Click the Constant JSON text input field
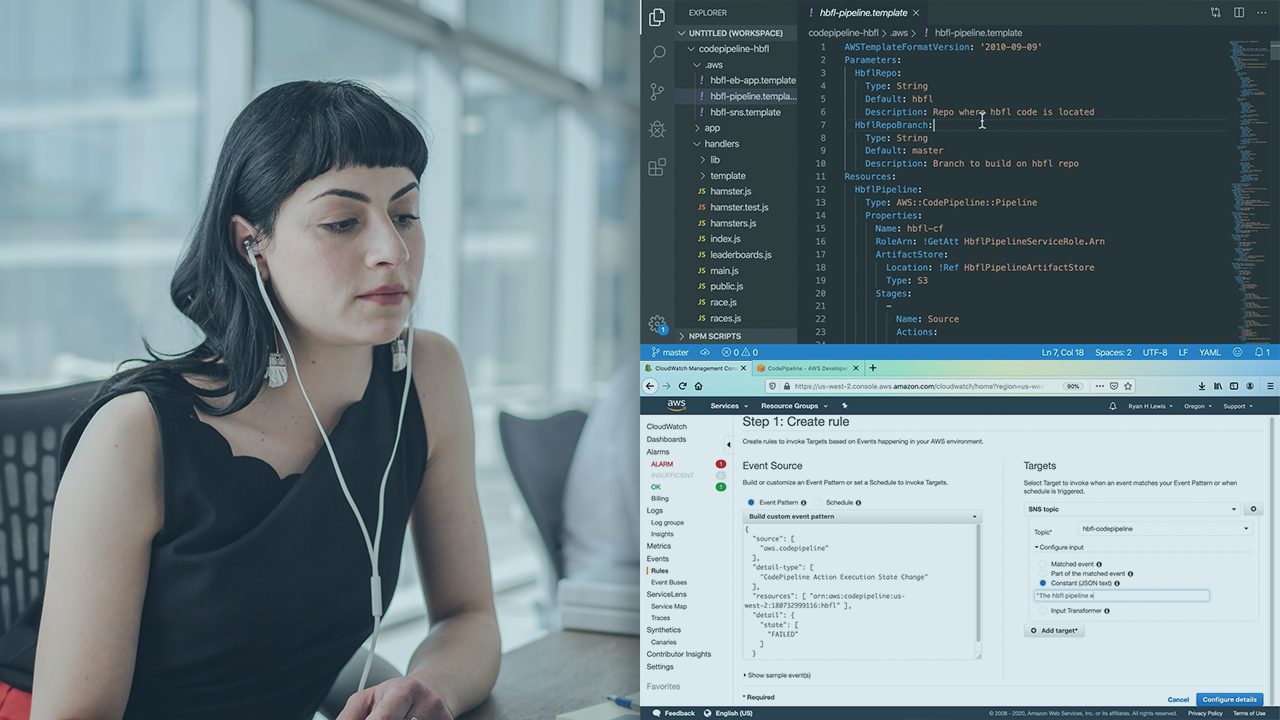1280x720 pixels. (1121, 595)
